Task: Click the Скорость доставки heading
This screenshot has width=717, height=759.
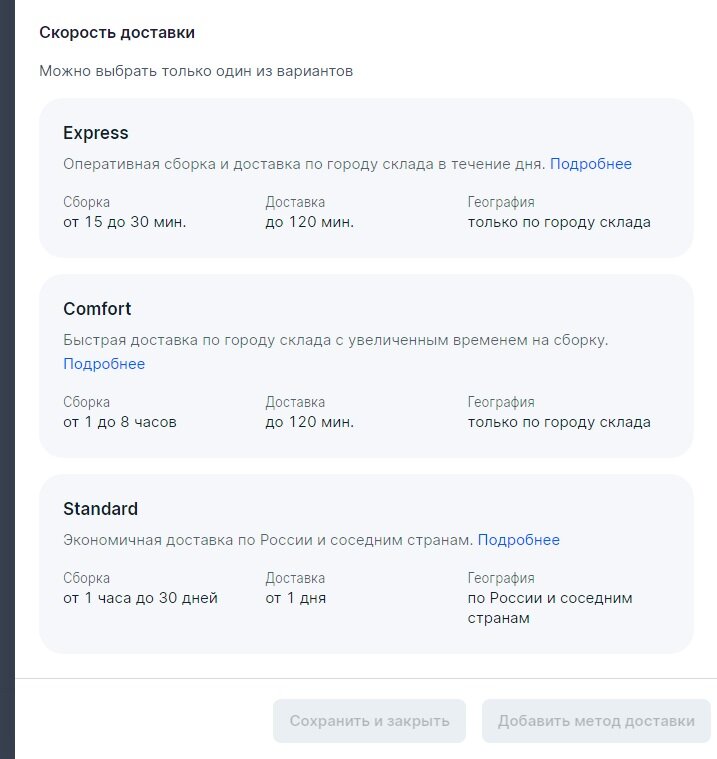Action: 117,32
